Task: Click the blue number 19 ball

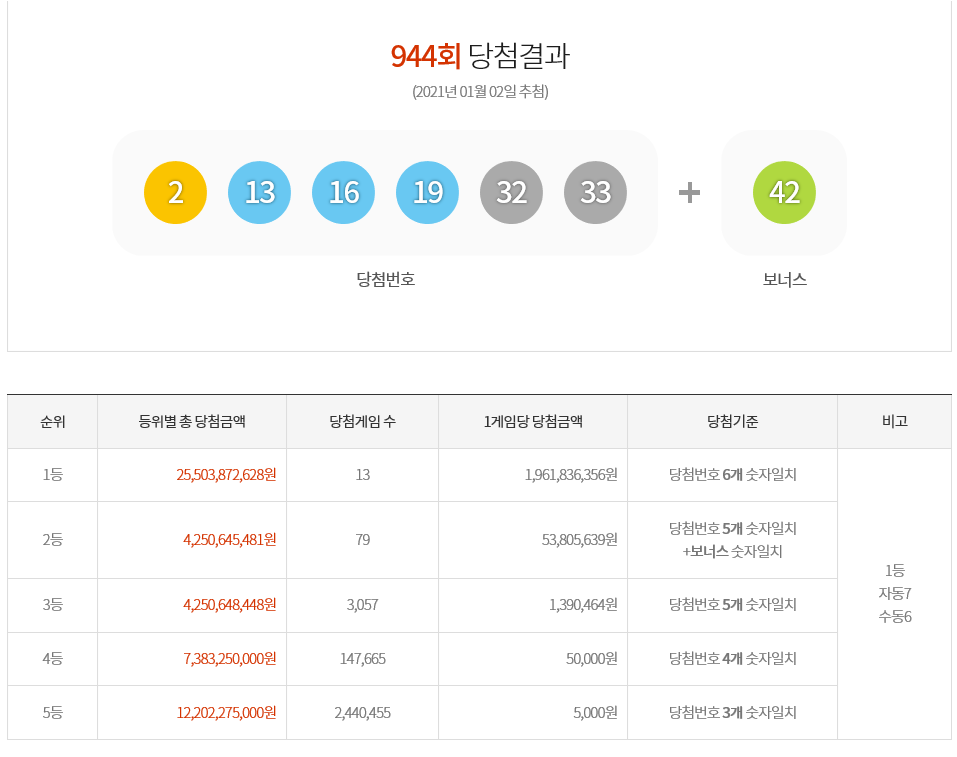Action: (428, 192)
